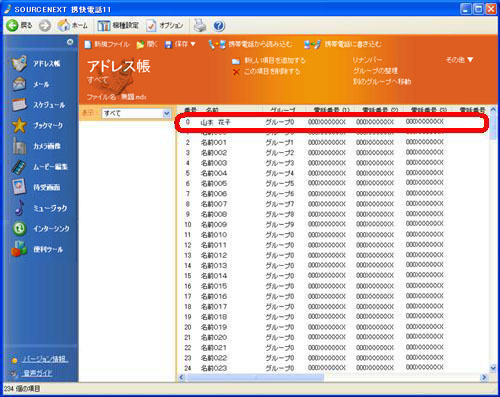The width and height of the screenshot is (500, 397).
Task: Open the 保存 dropdown arrow
Action: coord(193,44)
